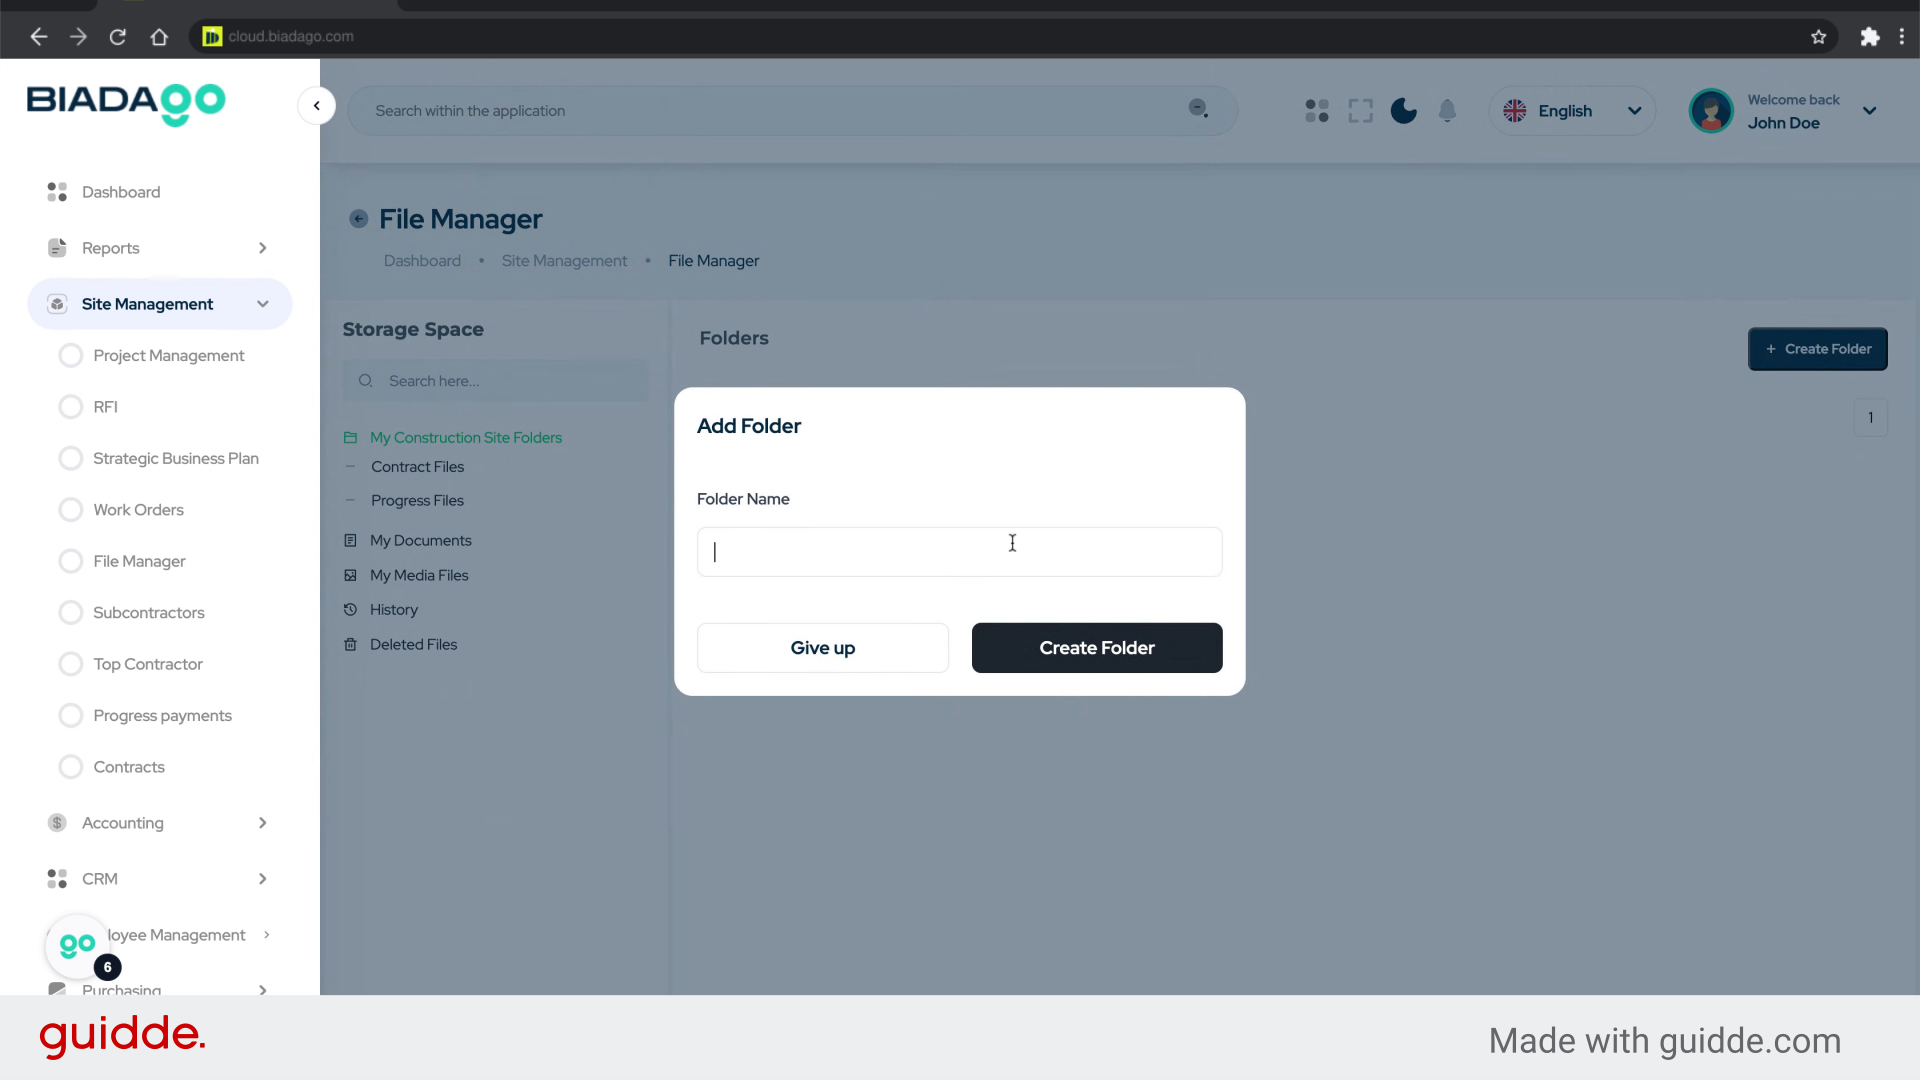
Task: Open the apps grid icon
Action: 1317,111
